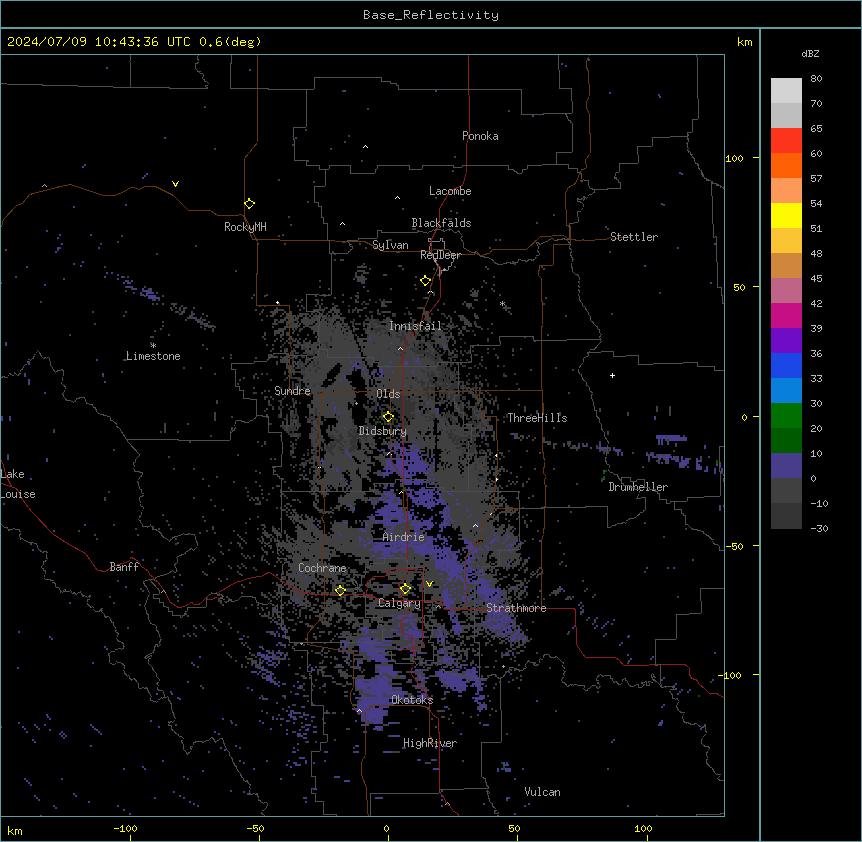Image resolution: width=862 pixels, height=842 pixels.
Task: Click the km unit label at bottom left
Action: tap(15, 830)
